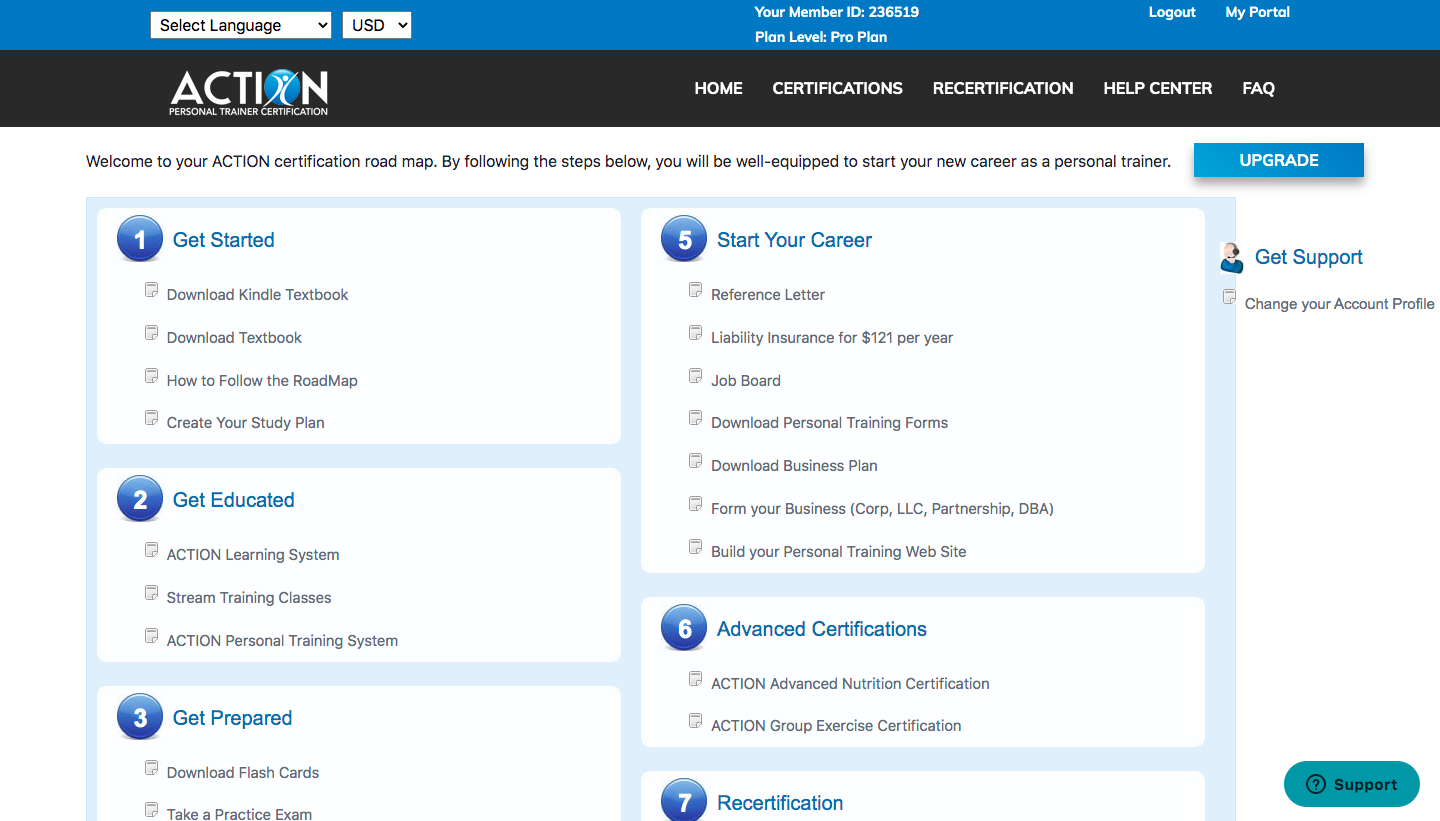Open Stream Training Classes link
The height and width of the screenshot is (821, 1440).
(249, 598)
